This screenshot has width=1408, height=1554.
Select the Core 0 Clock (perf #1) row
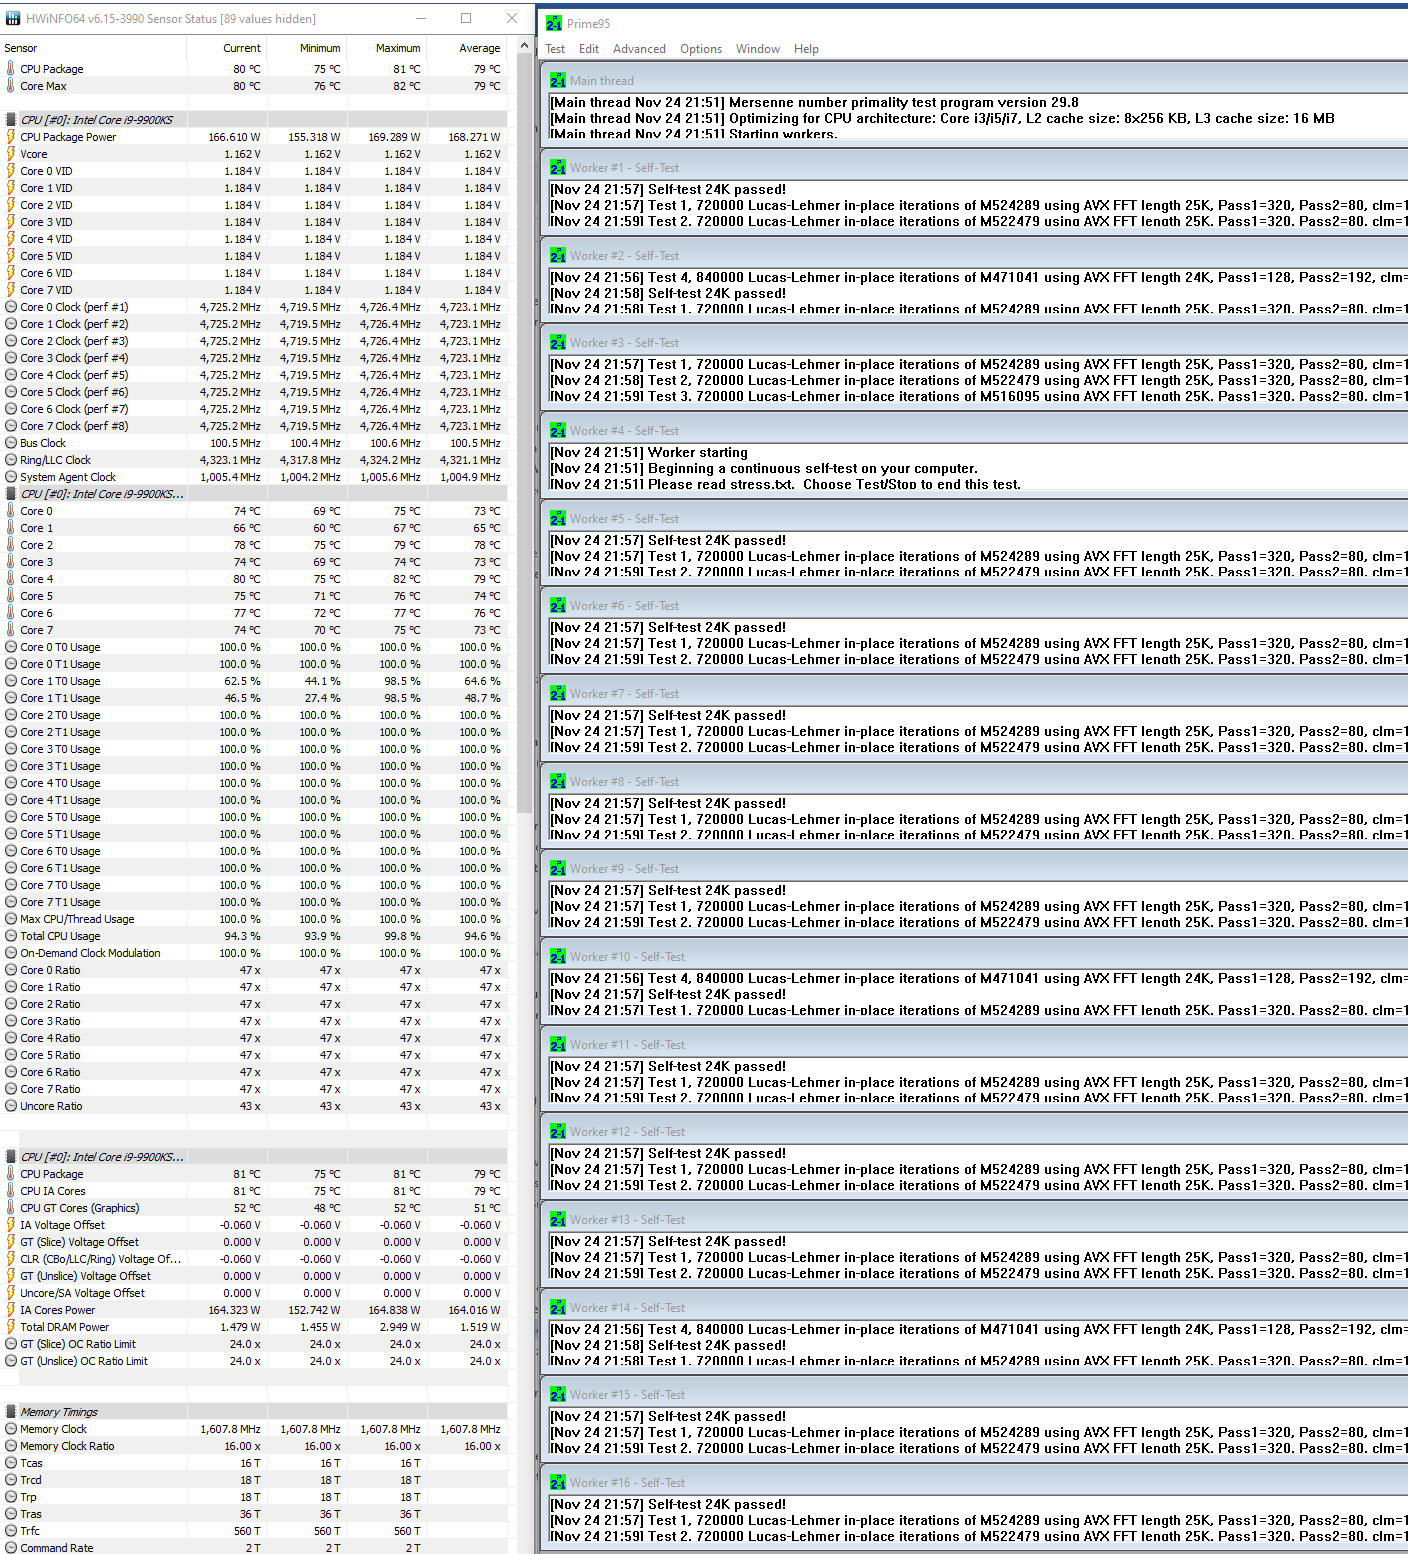pos(253,307)
